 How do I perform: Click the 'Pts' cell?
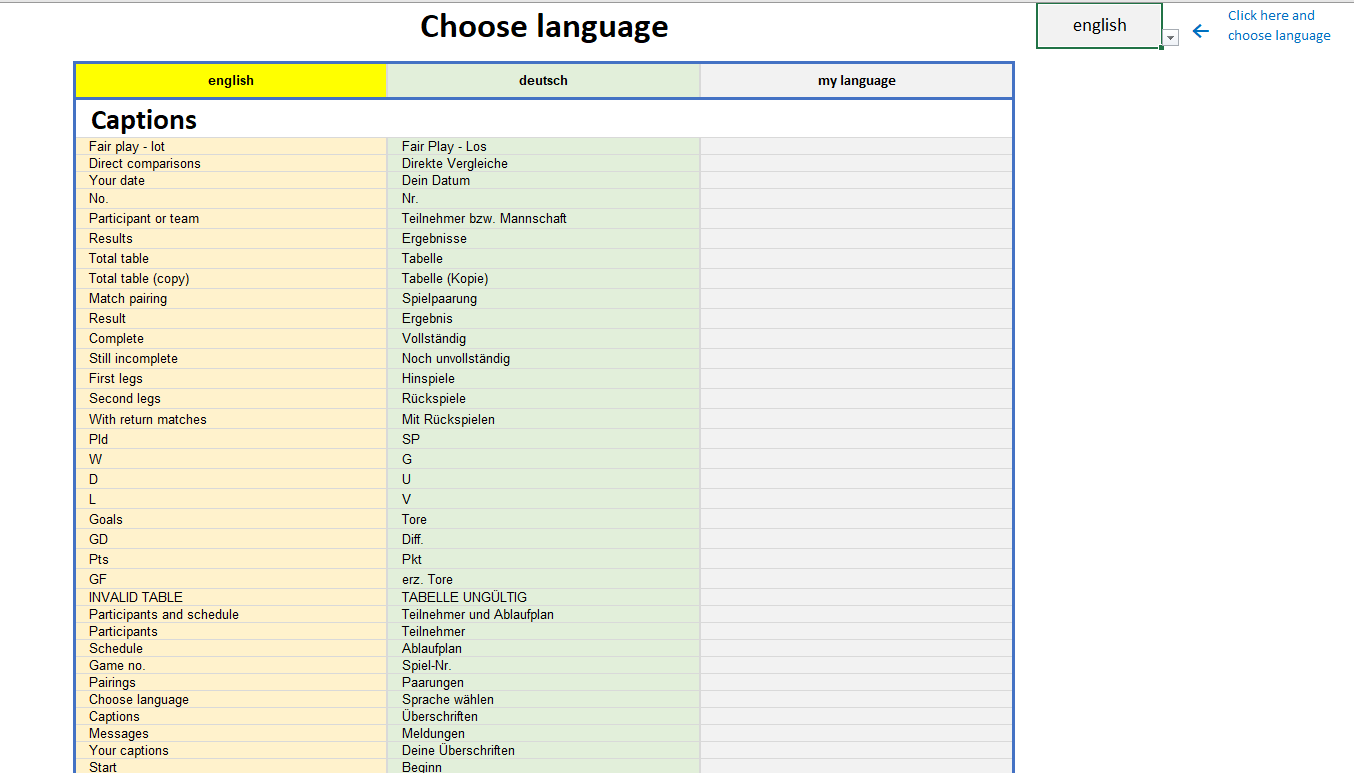tap(231, 559)
